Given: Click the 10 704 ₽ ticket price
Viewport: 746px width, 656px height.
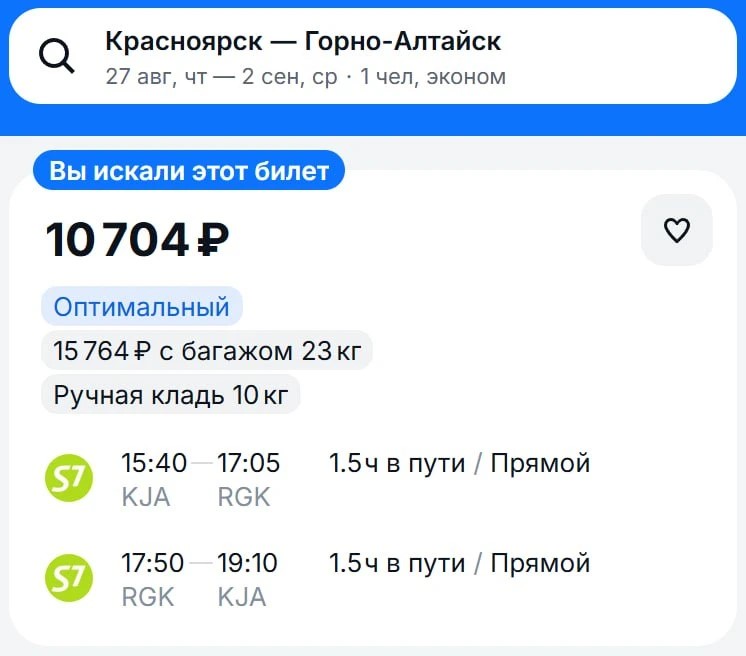Looking at the screenshot, I should (x=137, y=239).
